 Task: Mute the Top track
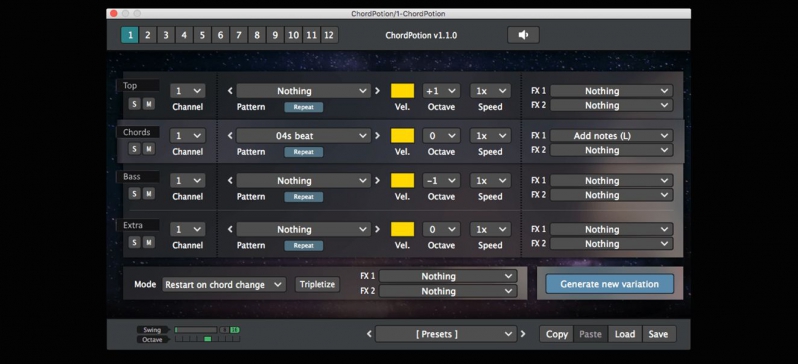[149, 104]
